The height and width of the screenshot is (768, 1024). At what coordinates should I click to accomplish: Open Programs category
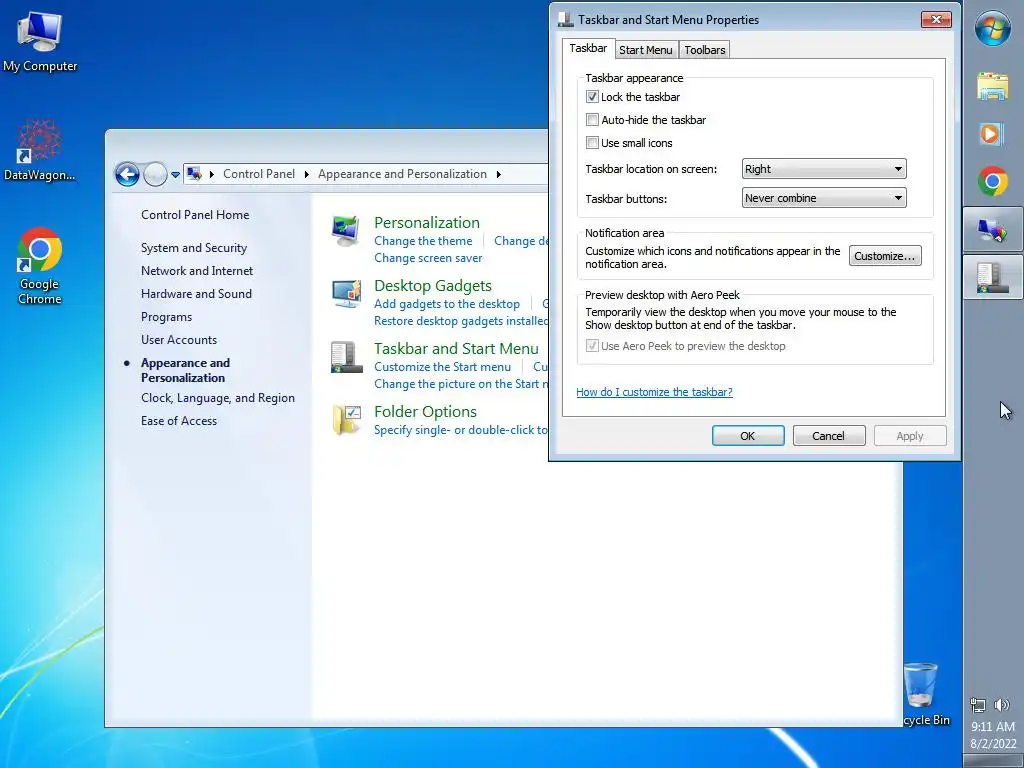point(167,317)
